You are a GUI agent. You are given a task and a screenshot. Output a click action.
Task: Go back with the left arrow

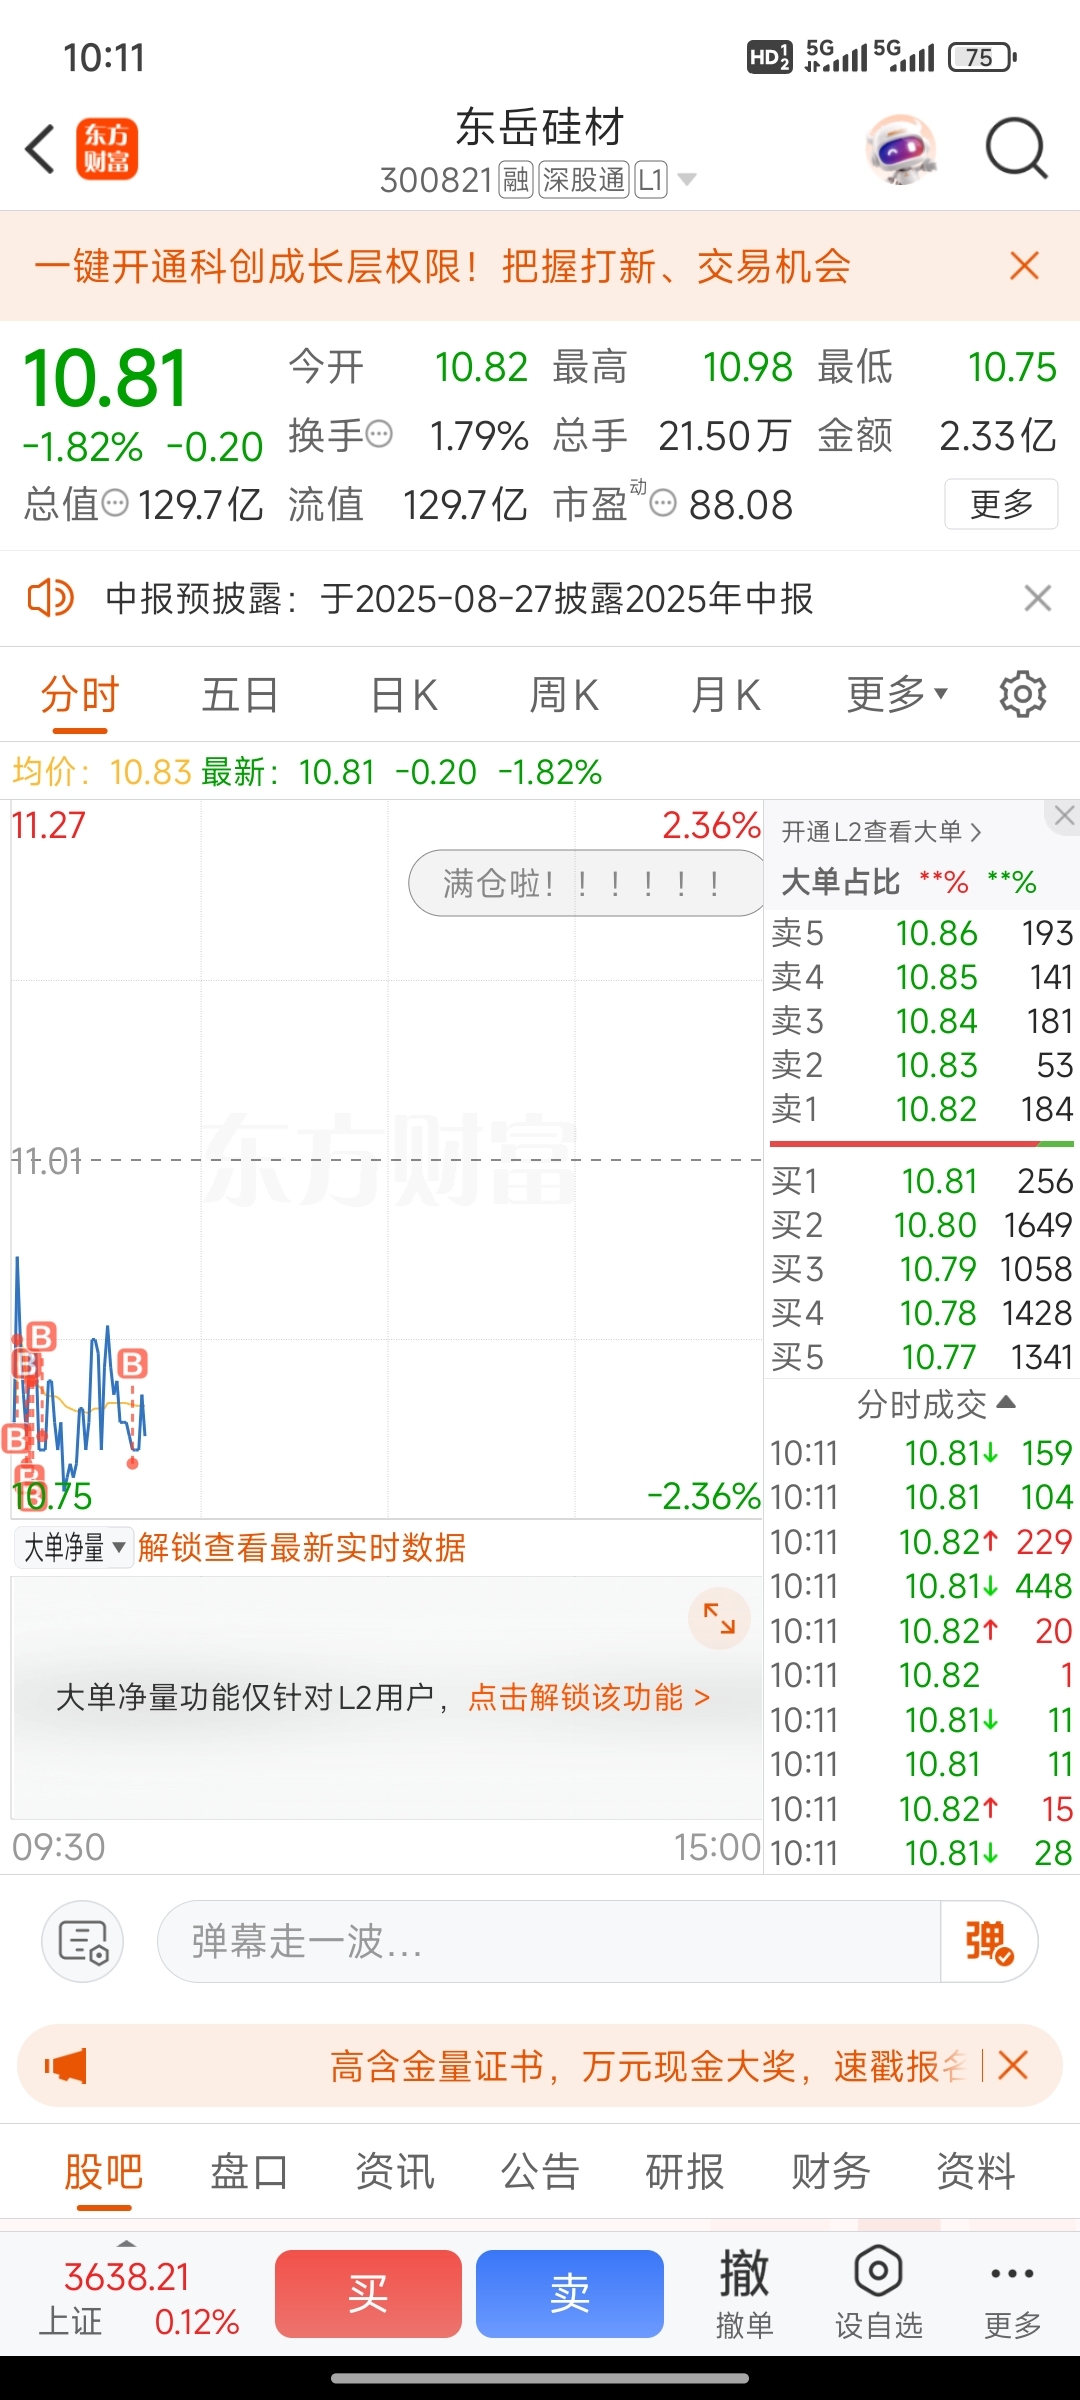40,150
